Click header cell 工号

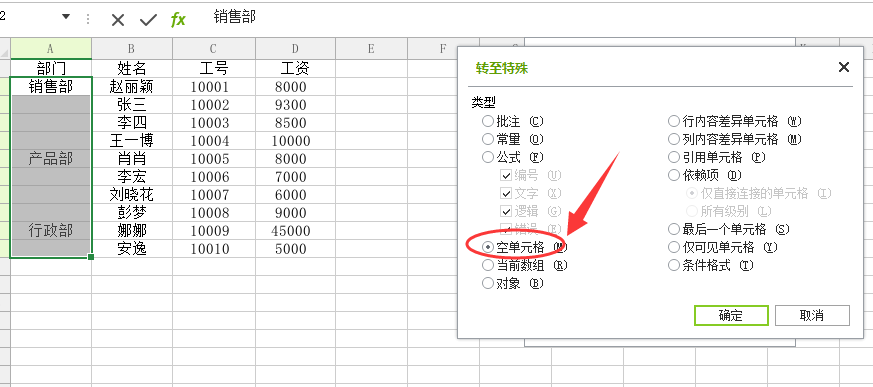click(x=214, y=68)
